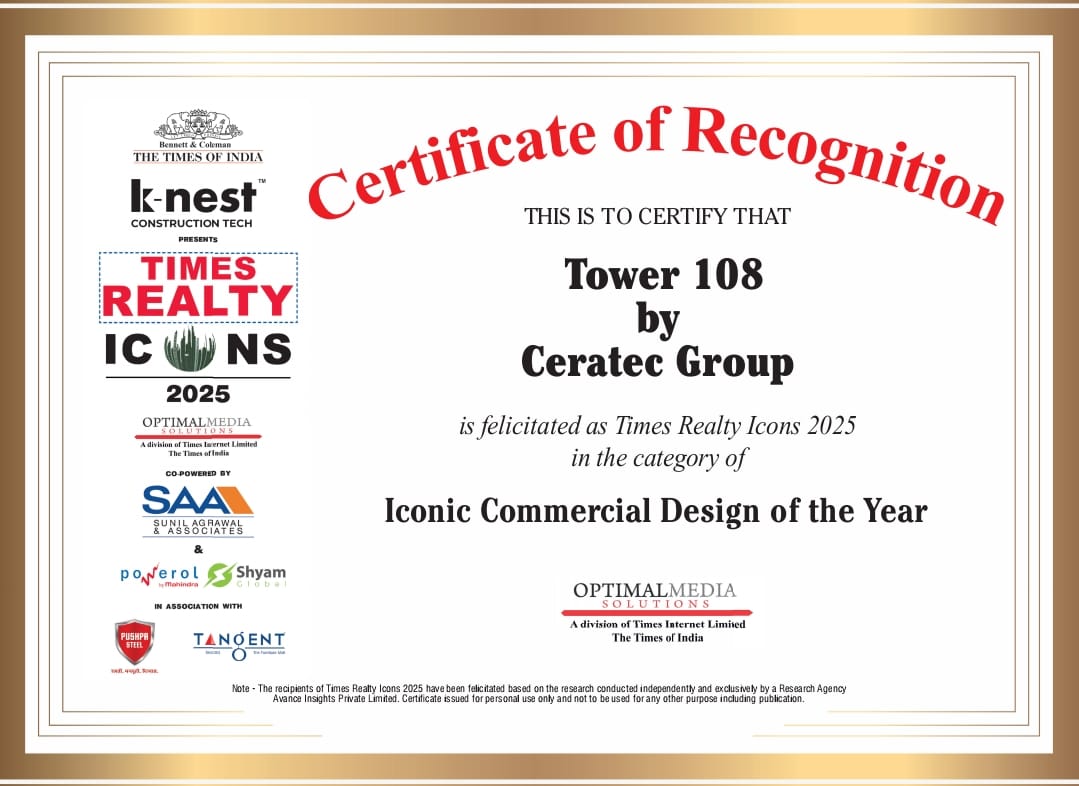Click the IN ASSOCIATION WITH label

198,606
